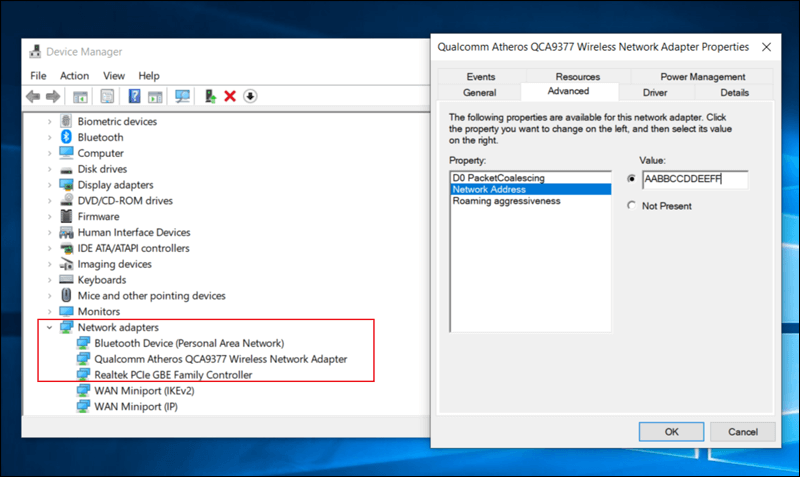Click the Disk drives category icon
The image size is (800, 477).
[x=66, y=169]
